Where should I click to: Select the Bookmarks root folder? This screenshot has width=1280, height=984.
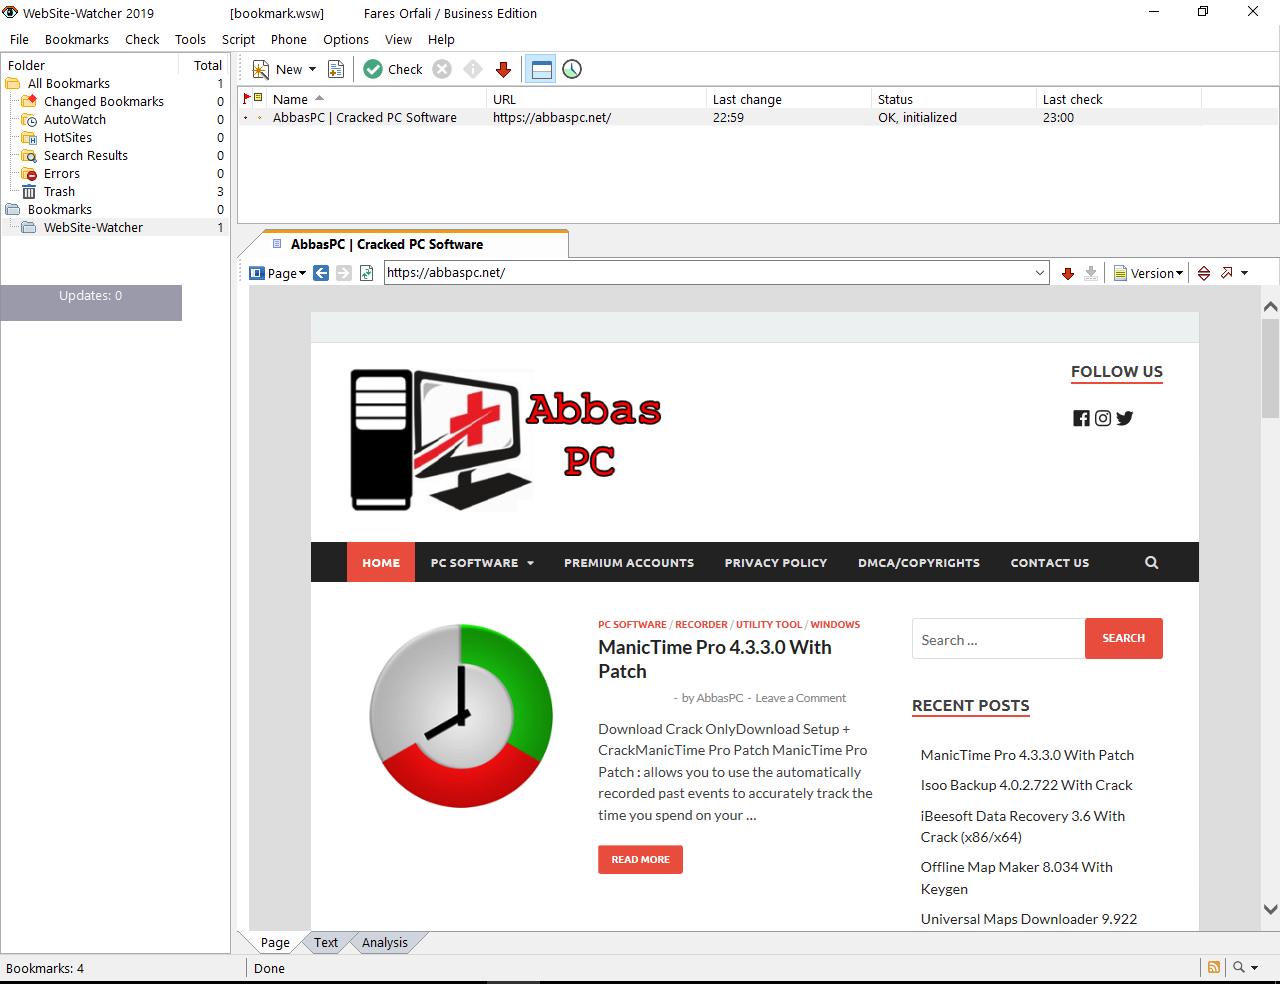[x=60, y=209]
